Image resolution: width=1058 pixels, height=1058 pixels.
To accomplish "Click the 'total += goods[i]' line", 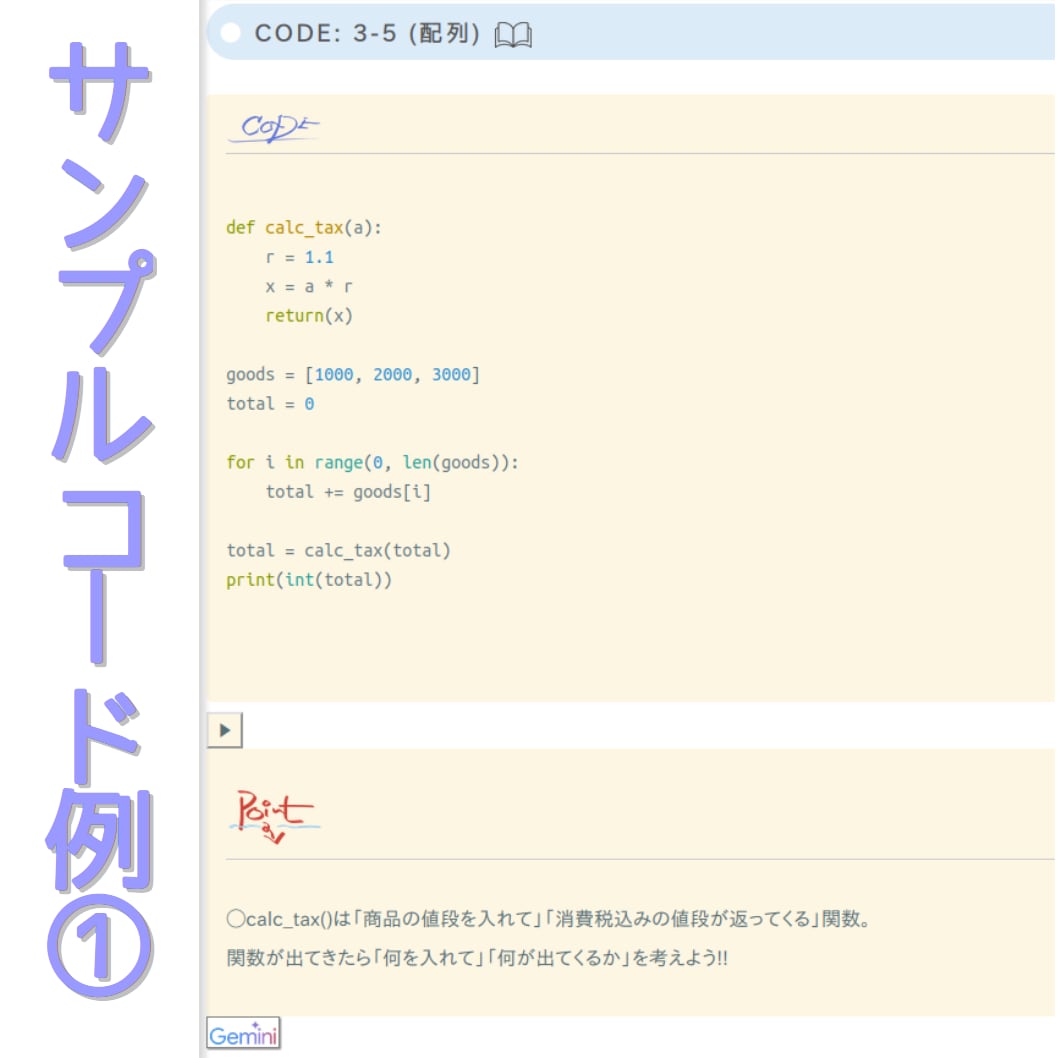I will coord(348,492).
